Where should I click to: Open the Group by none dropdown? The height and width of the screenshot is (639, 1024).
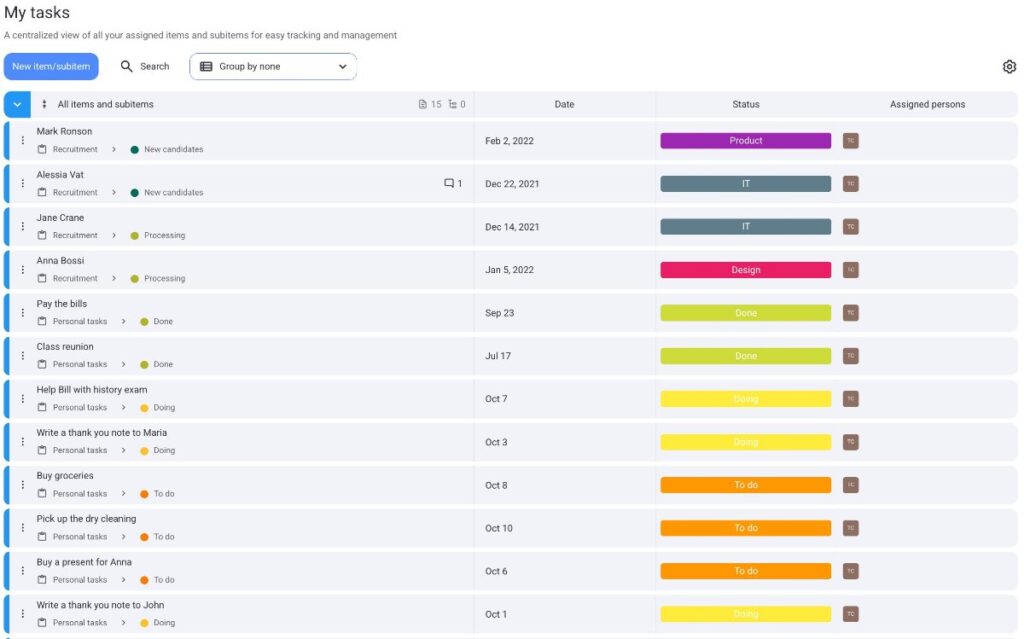tap(273, 67)
